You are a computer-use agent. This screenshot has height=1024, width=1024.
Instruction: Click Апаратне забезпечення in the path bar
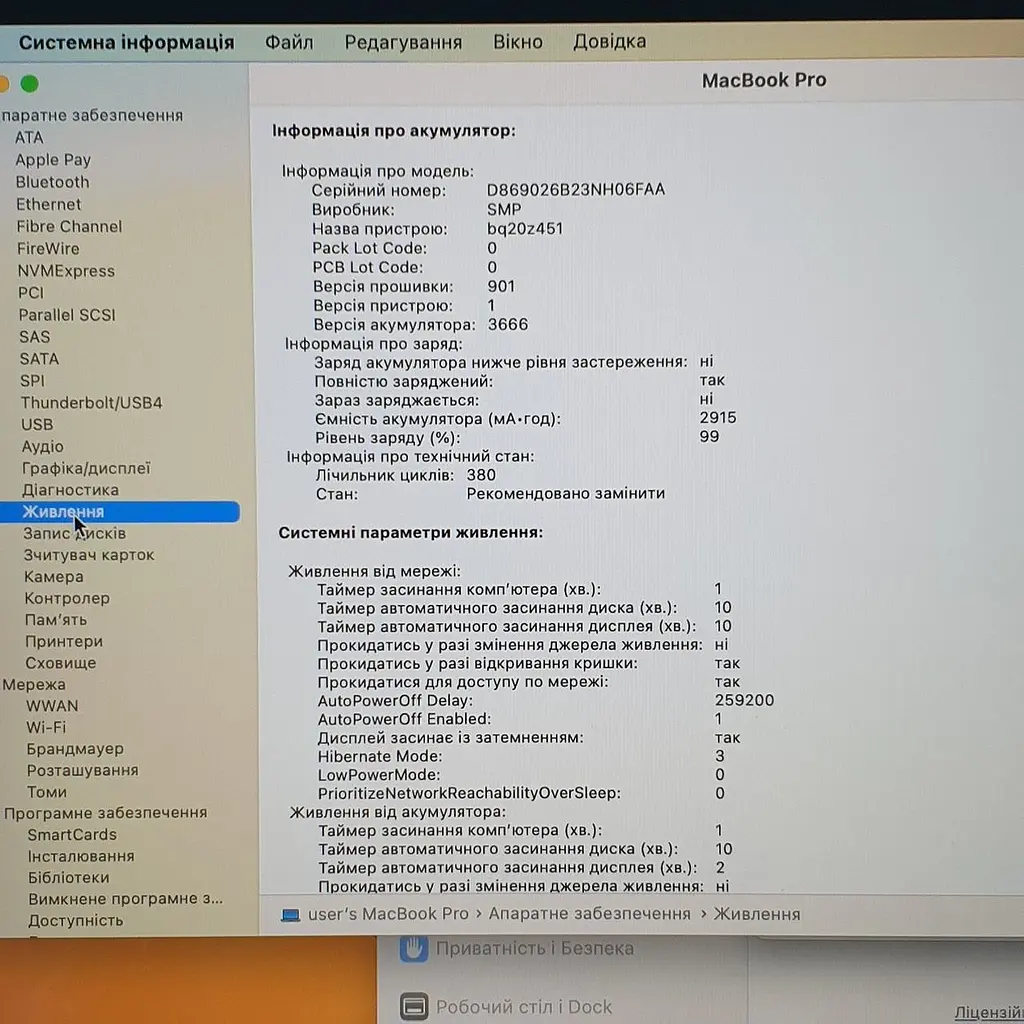pyautogui.click(x=589, y=914)
